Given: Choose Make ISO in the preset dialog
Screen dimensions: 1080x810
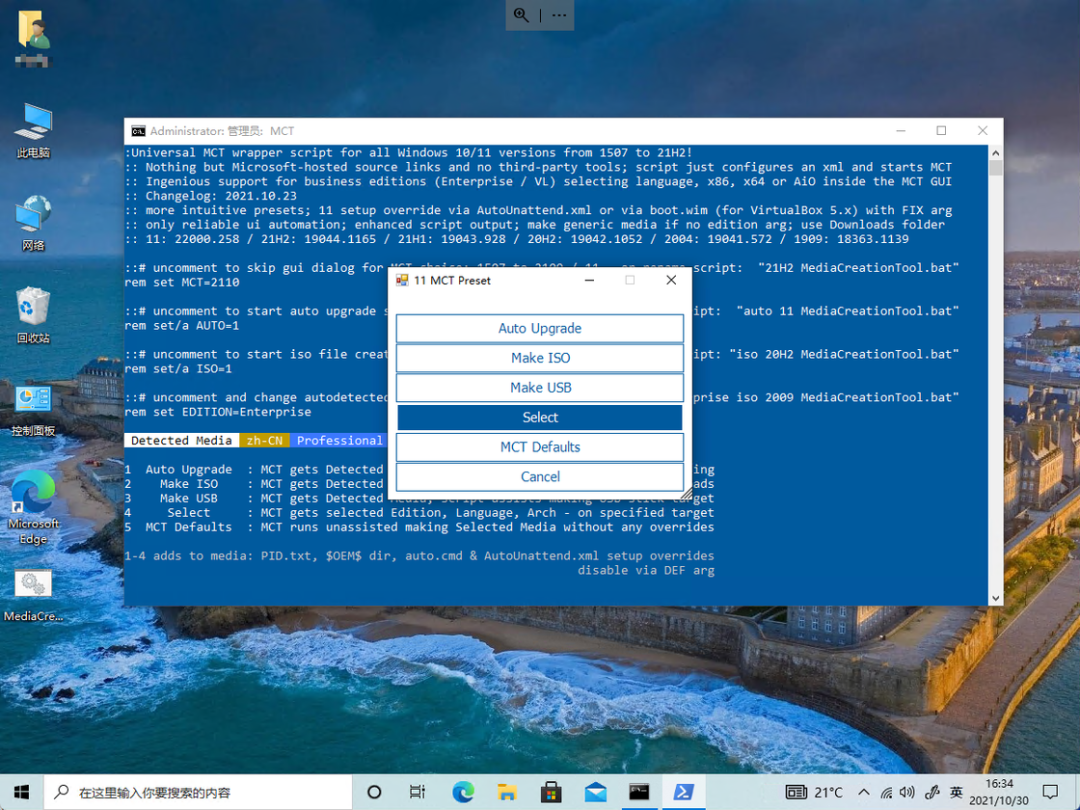Looking at the screenshot, I should pos(539,357).
